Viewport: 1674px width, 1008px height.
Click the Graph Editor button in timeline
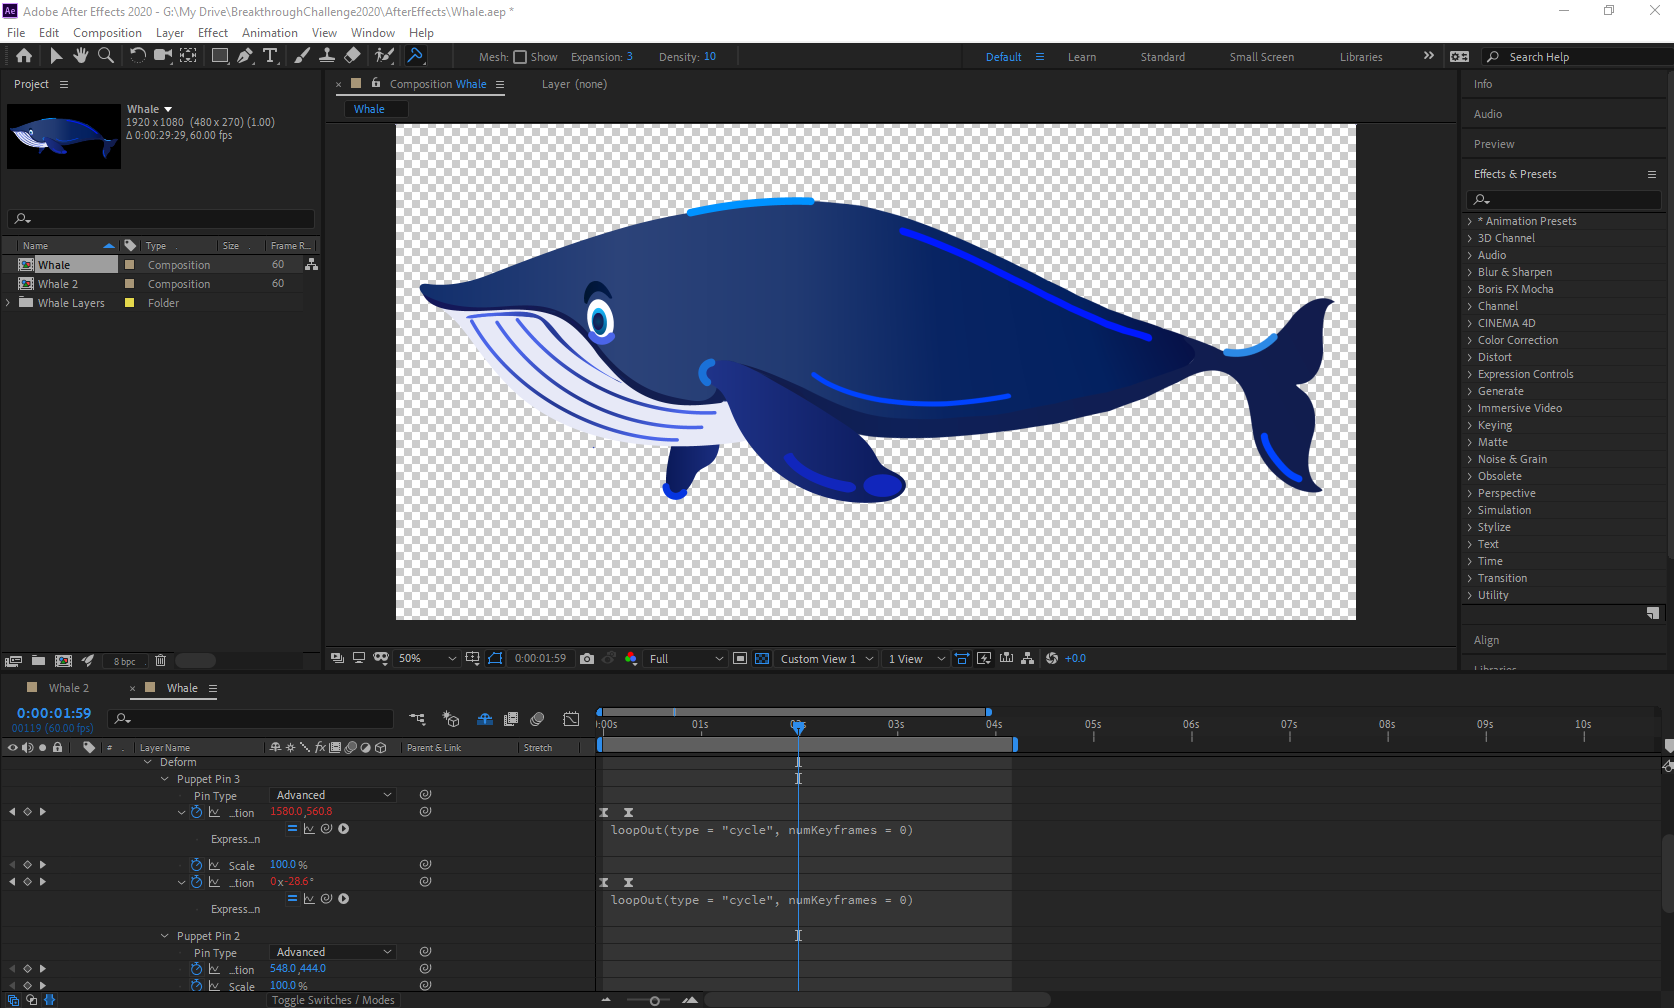pyautogui.click(x=571, y=719)
